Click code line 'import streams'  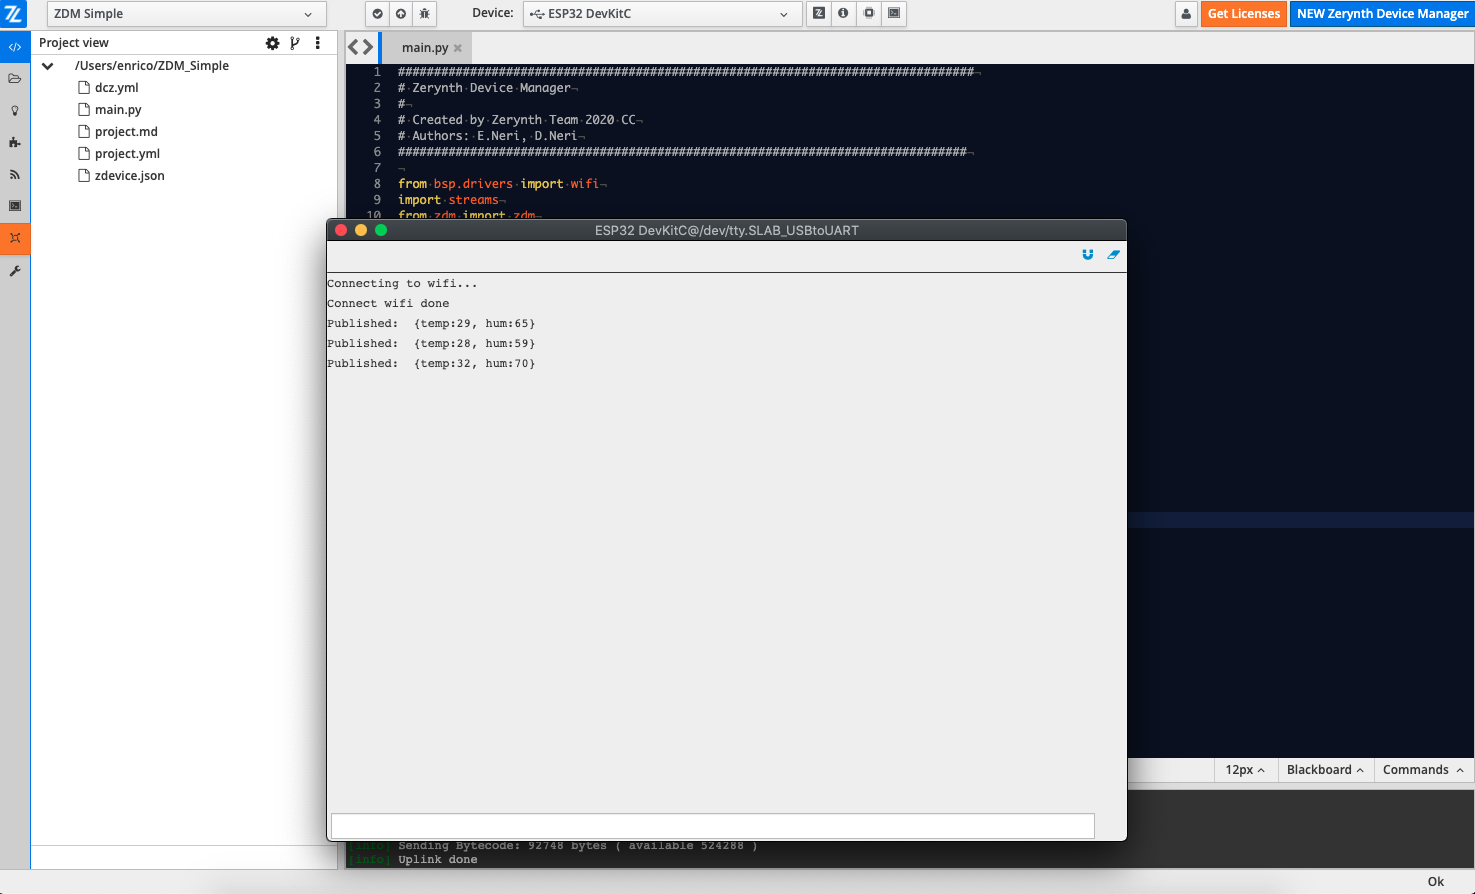[x=448, y=200]
